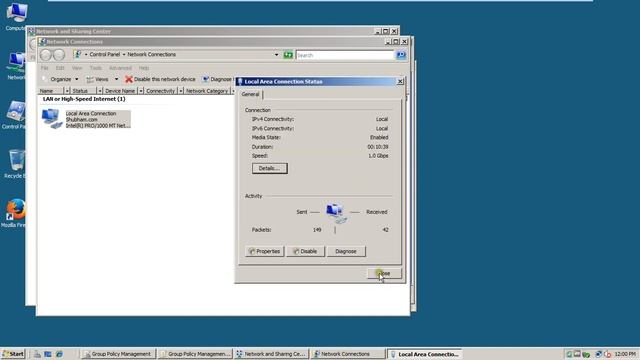Select the Local Area Connection adapter icon

tap(52, 119)
